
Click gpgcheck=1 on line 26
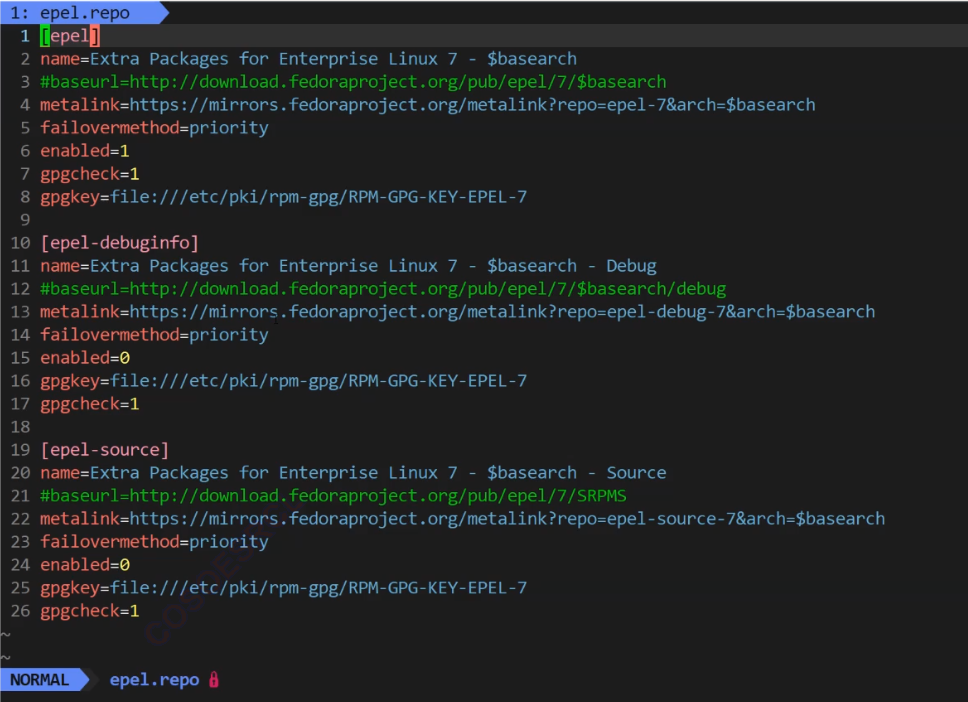(90, 611)
